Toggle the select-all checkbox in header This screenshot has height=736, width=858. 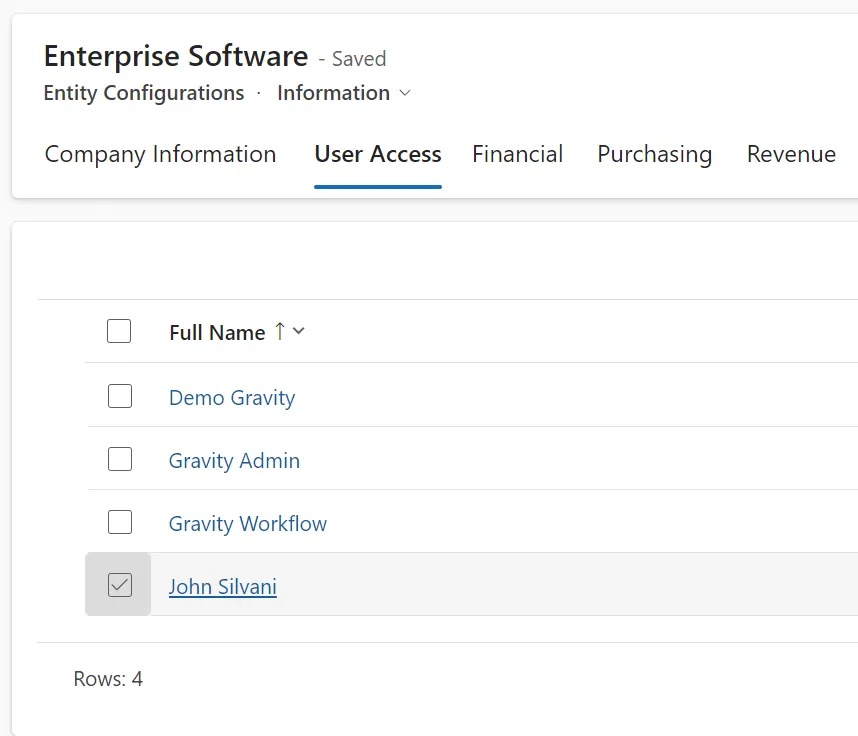click(119, 331)
